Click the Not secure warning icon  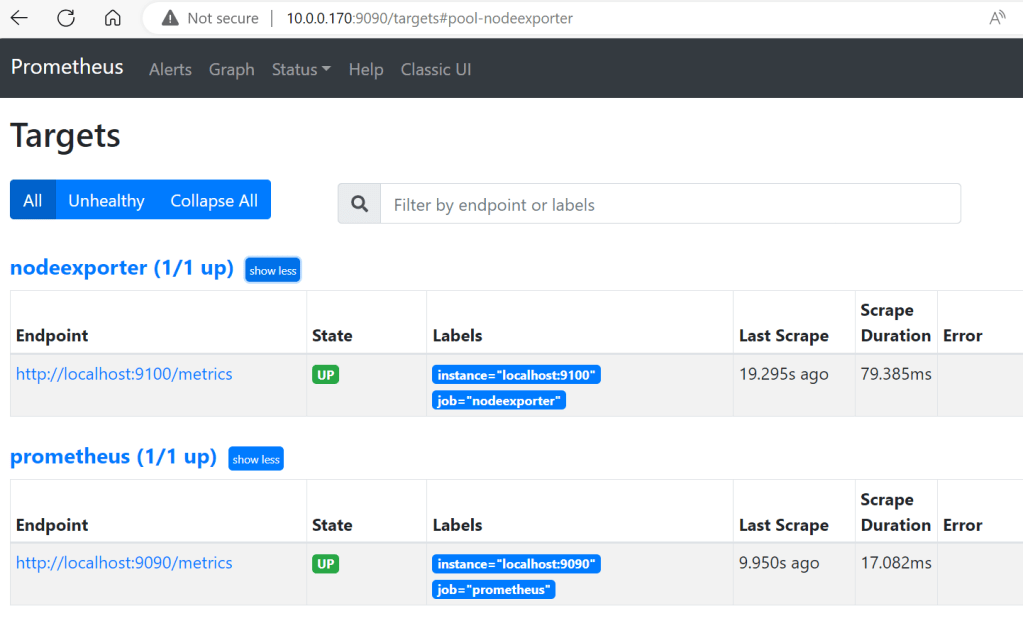[x=170, y=18]
